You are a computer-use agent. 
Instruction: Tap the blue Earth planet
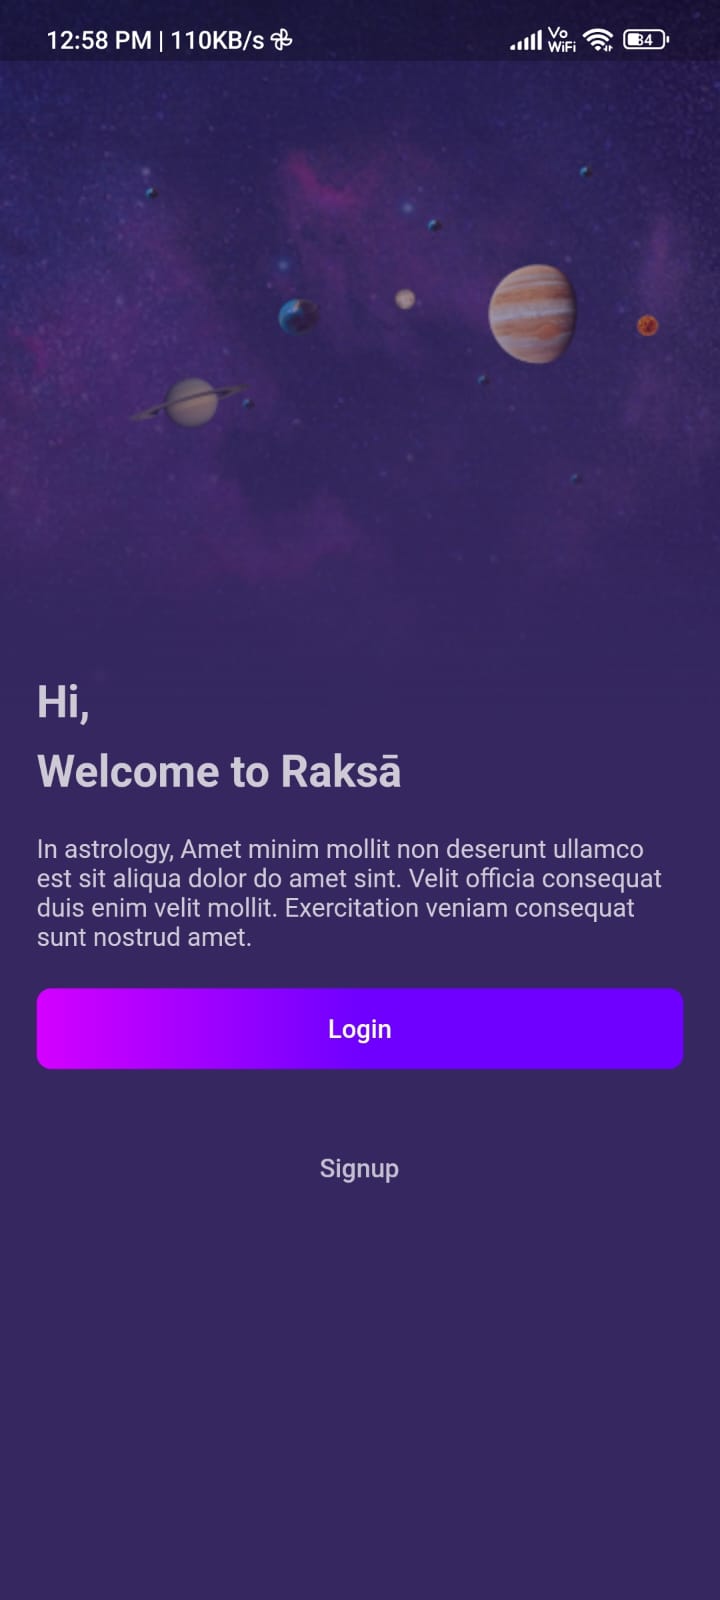click(x=298, y=316)
